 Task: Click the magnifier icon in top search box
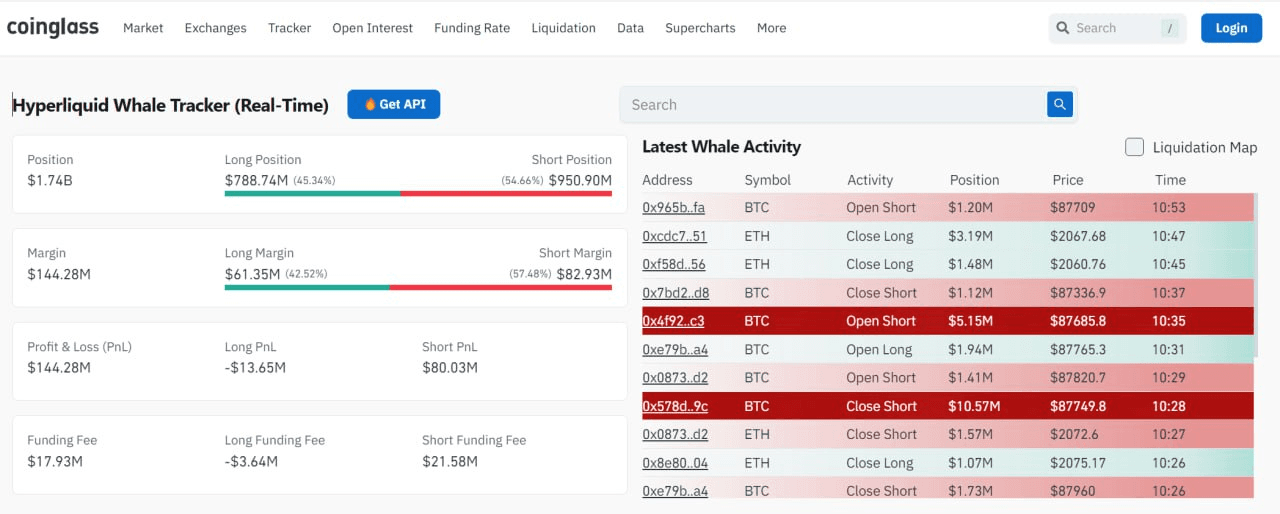click(1062, 28)
